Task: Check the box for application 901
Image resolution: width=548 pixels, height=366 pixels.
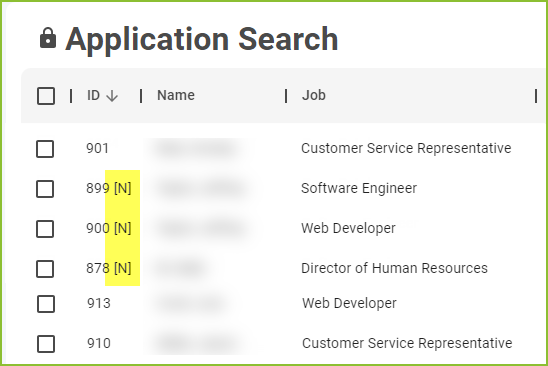Action: click(x=45, y=149)
